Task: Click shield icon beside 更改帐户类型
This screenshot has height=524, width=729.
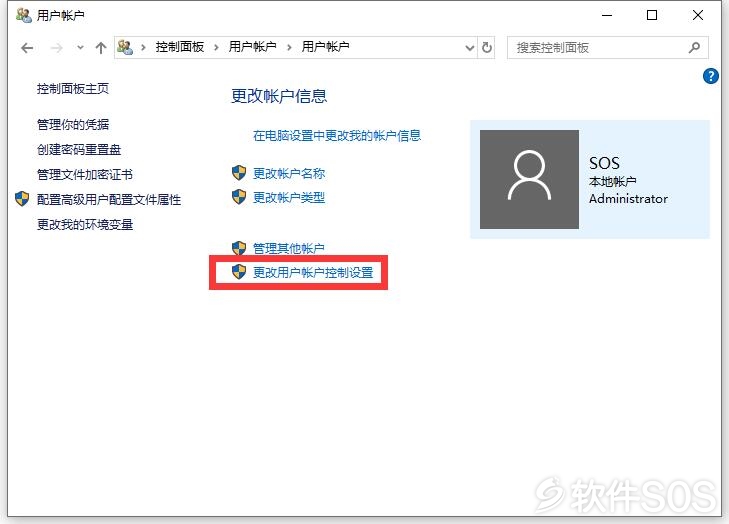Action: (x=239, y=197)
